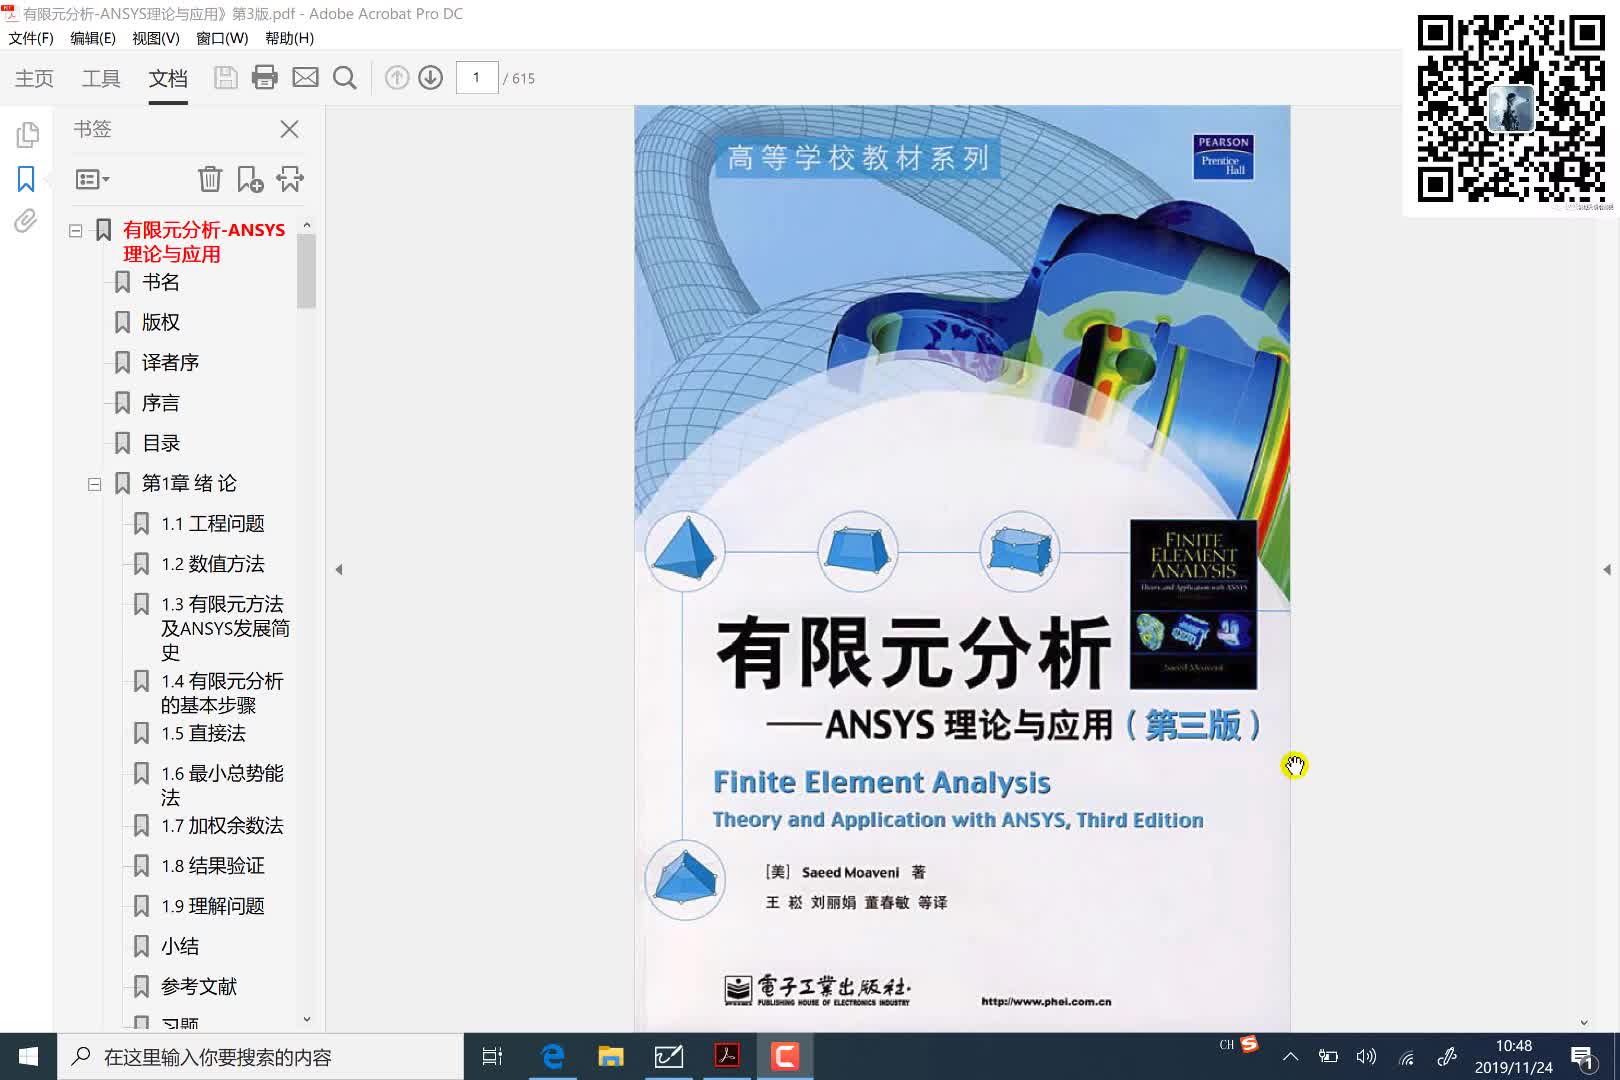The height and width of the screenshot is (1080, 1620).
Task: Jump to 1.8 结果验证 bookmark
Action: coord(213,866)
